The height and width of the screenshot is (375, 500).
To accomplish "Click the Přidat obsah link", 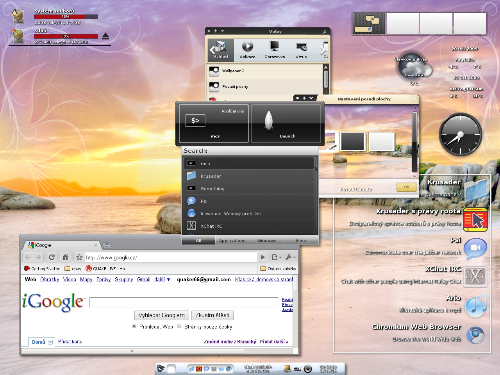I will (273, 341).
